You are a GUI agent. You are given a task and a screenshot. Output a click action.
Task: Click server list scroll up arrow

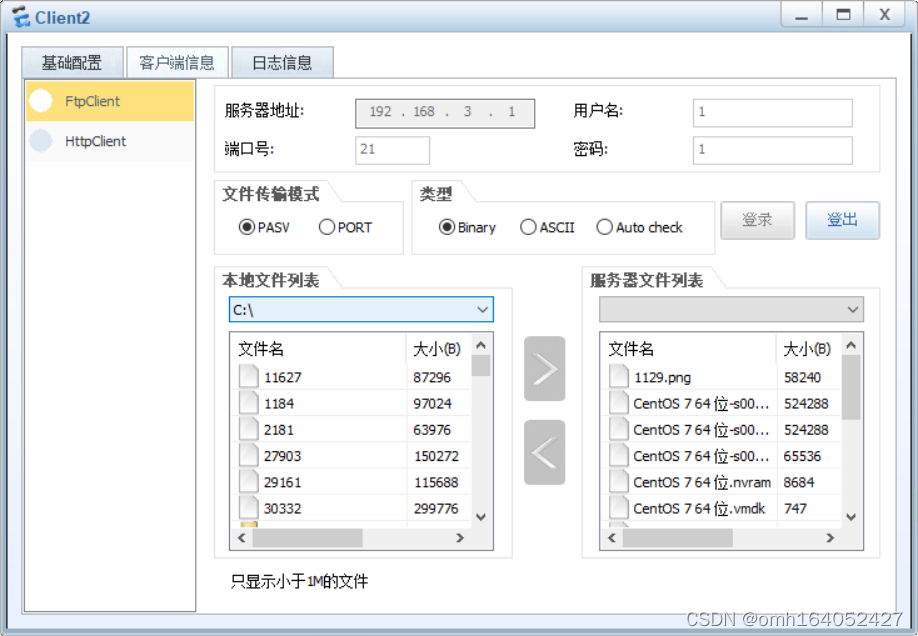coord(851,345)
